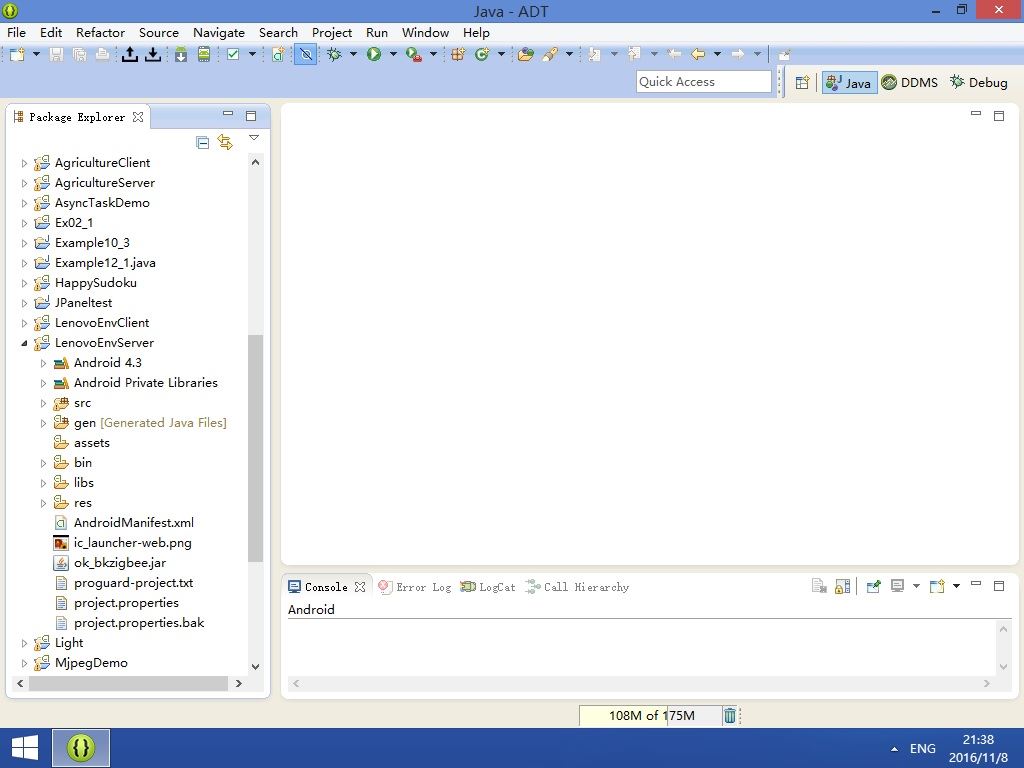Screen dimensions: 1024x768
Task: Open the New Java Class dropdown arrow
Action: coord(501,54)
